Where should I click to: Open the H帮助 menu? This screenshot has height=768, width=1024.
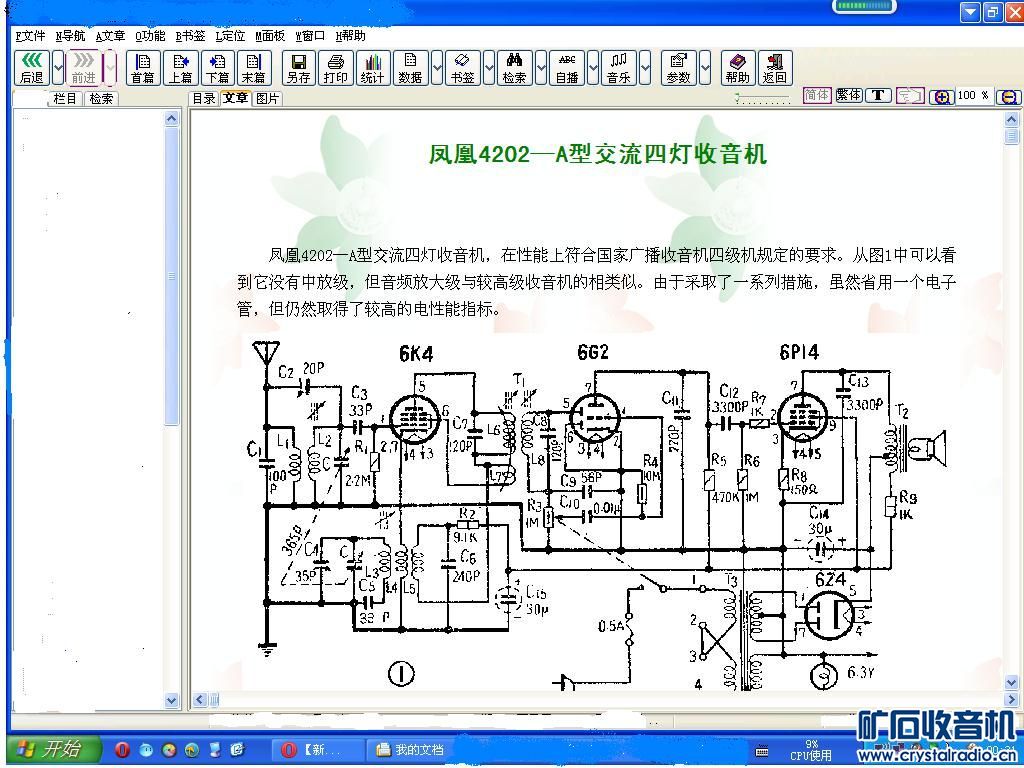click(x=350, y=36)
